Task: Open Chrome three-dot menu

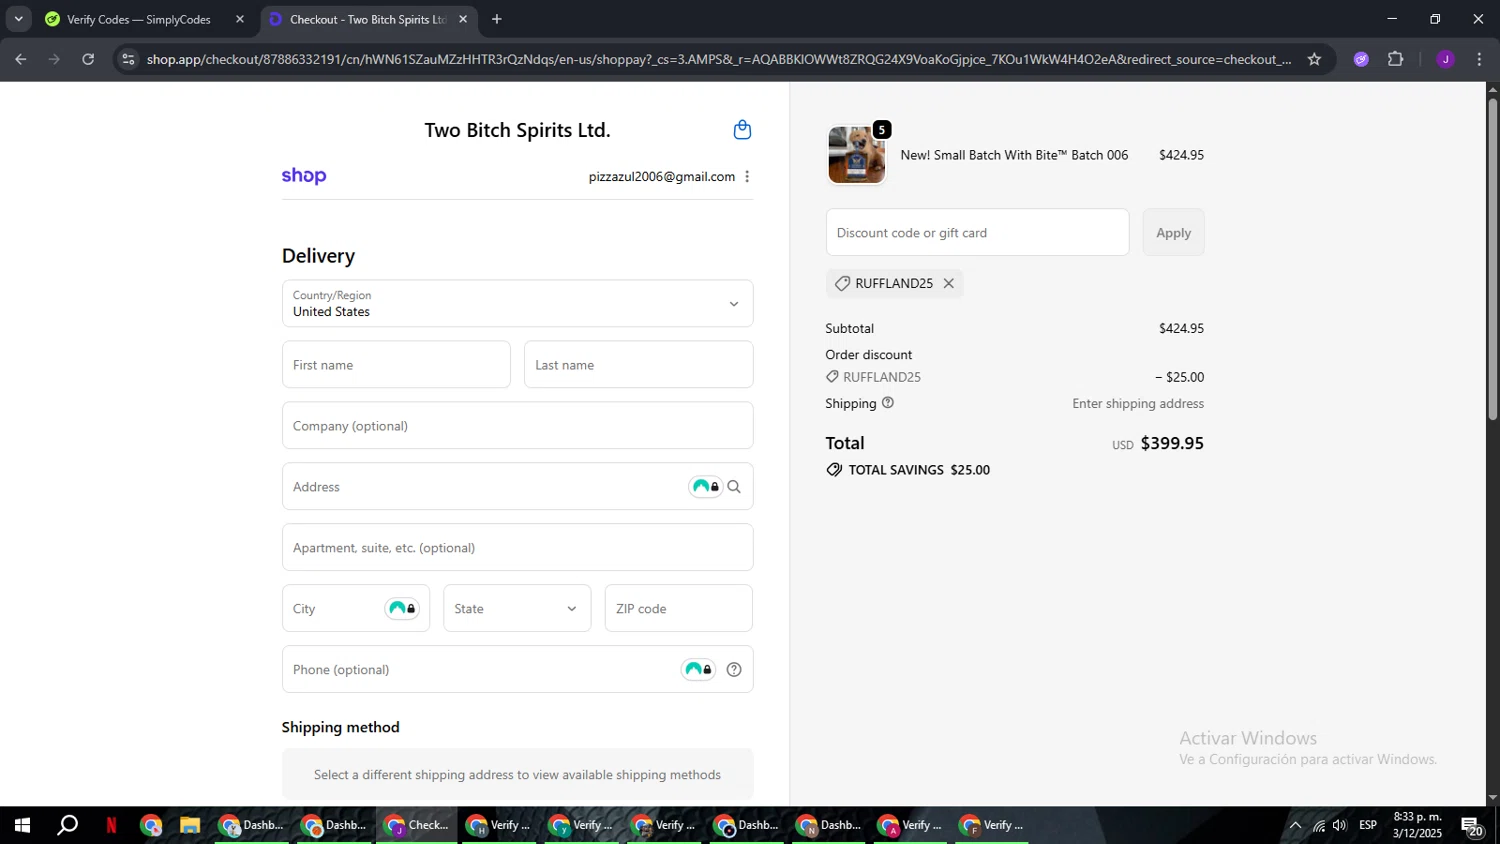Action: pos(1479,59)
